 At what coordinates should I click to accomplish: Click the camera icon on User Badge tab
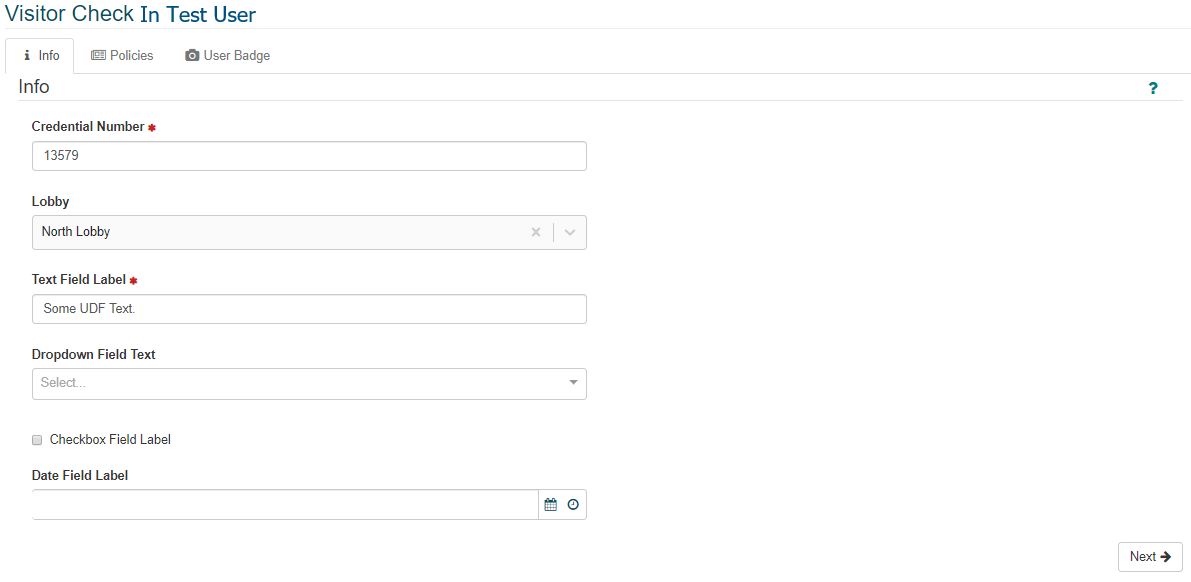coord(192,55)
